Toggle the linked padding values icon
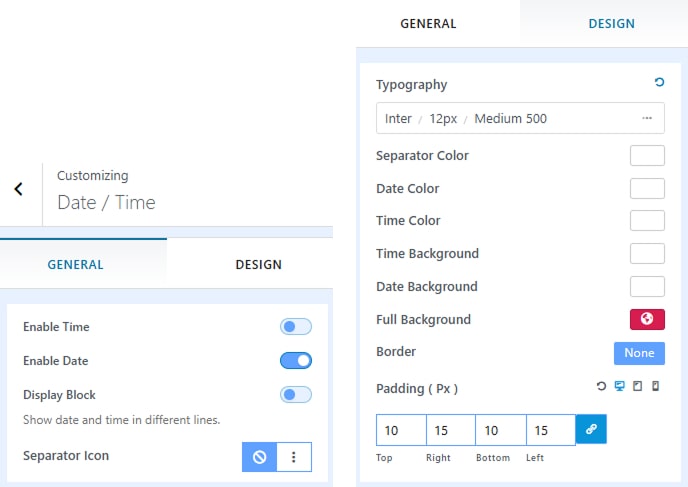The width and height of the screenshot is (688, 487). [x=591, y=429]
